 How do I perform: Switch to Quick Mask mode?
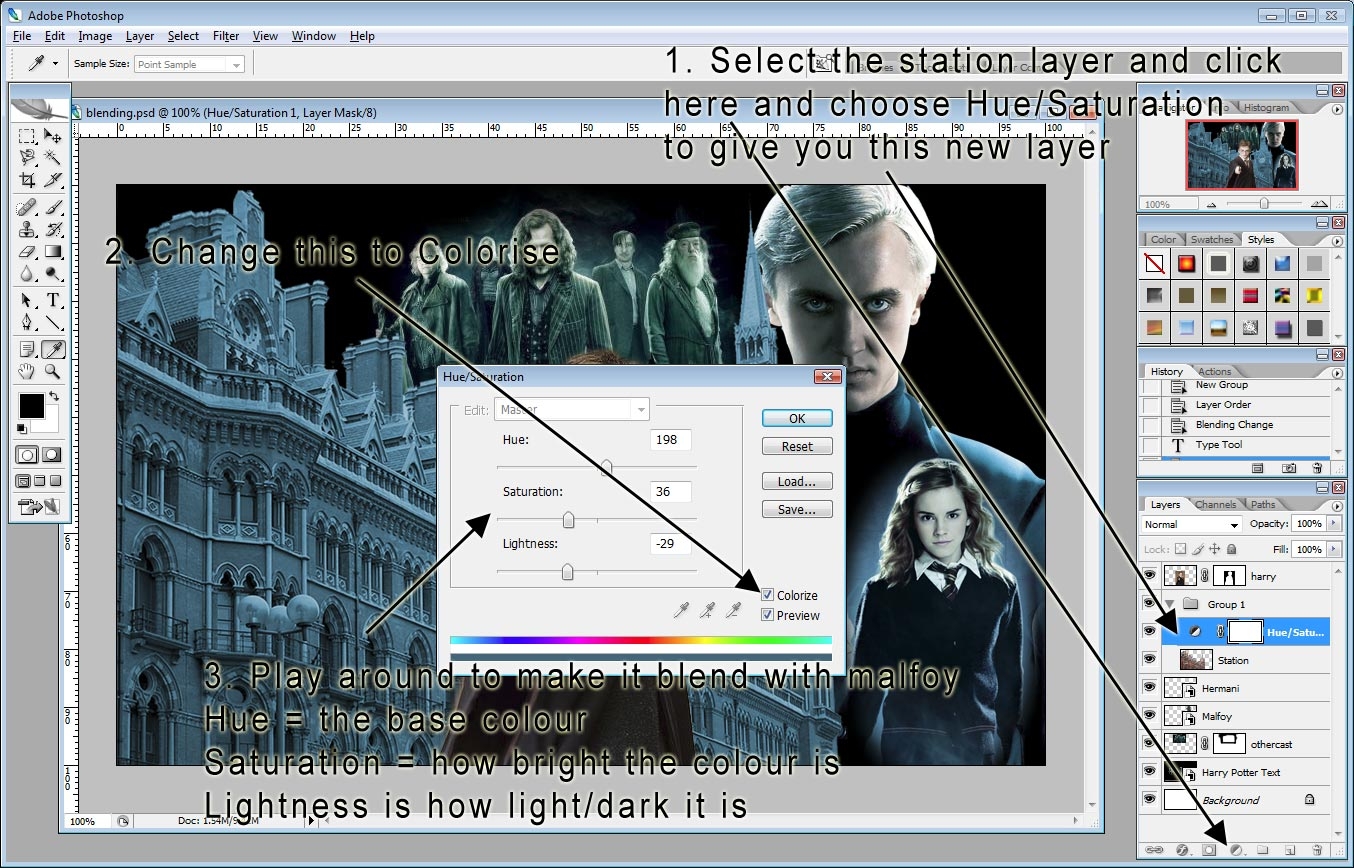tap(51, 454)
